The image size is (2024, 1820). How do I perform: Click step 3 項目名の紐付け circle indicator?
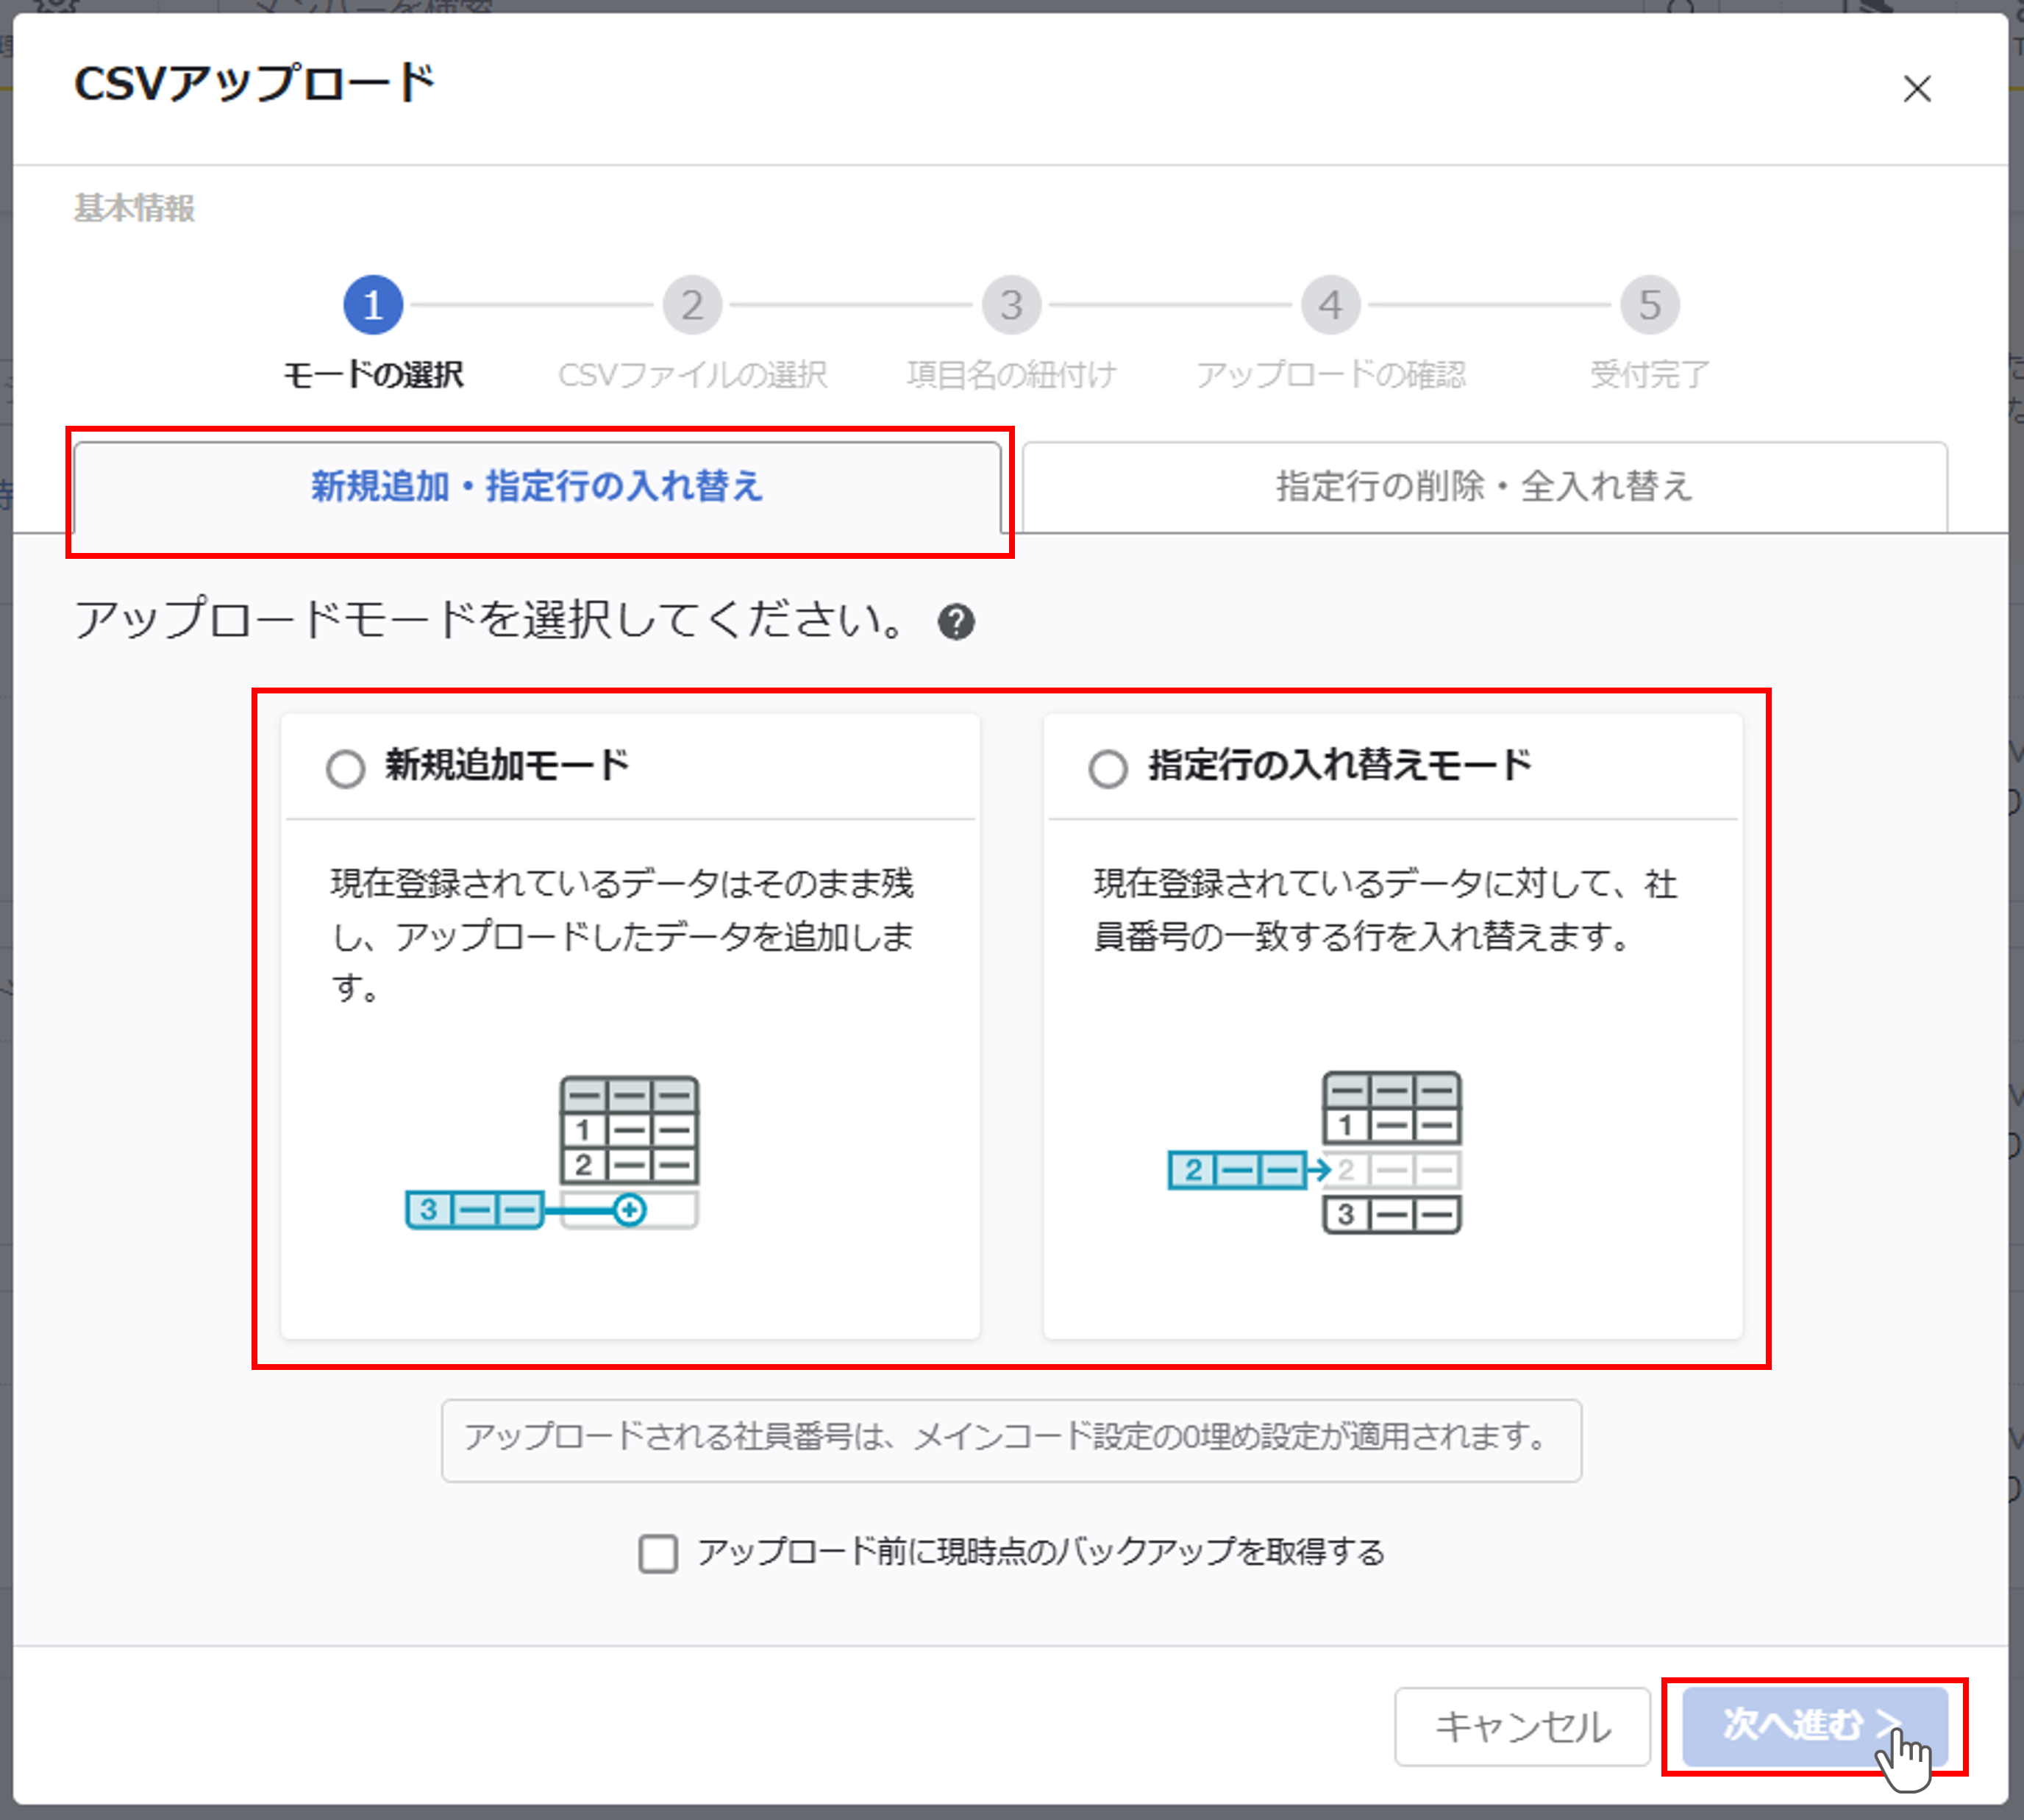point(1011,305)
